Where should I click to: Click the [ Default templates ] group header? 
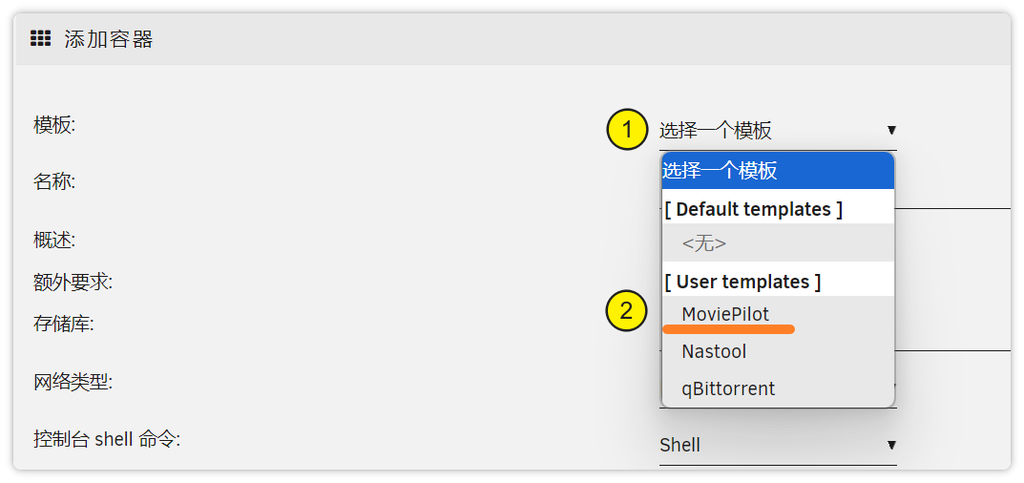[x=754, y=209]
